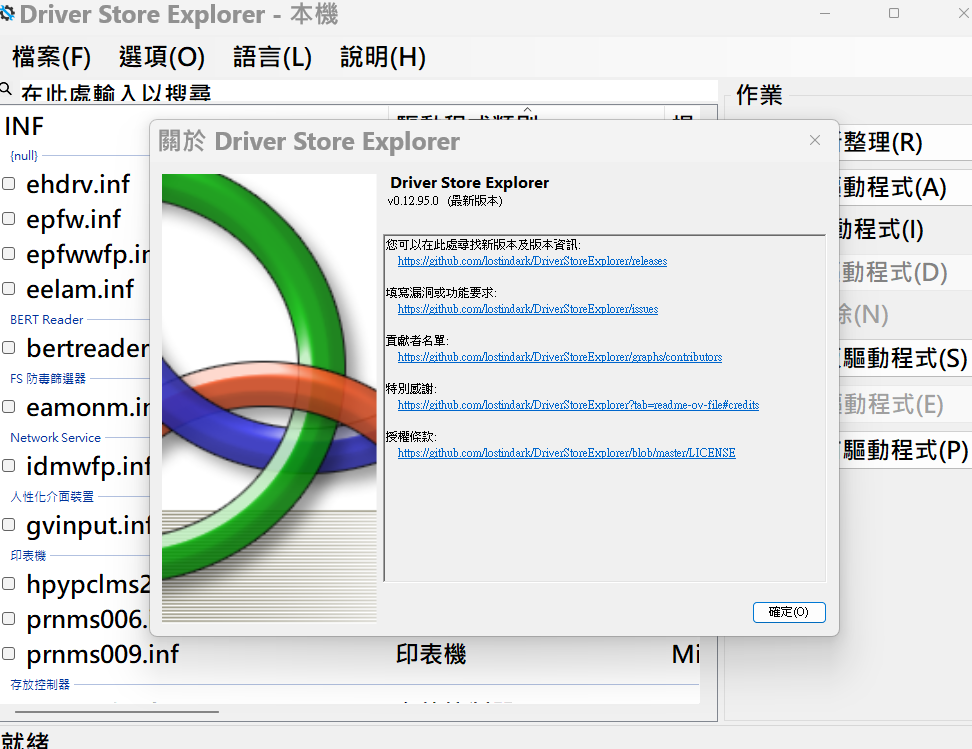Open the 說明(H) menu

pyautogui.click(x=383, y=57)
